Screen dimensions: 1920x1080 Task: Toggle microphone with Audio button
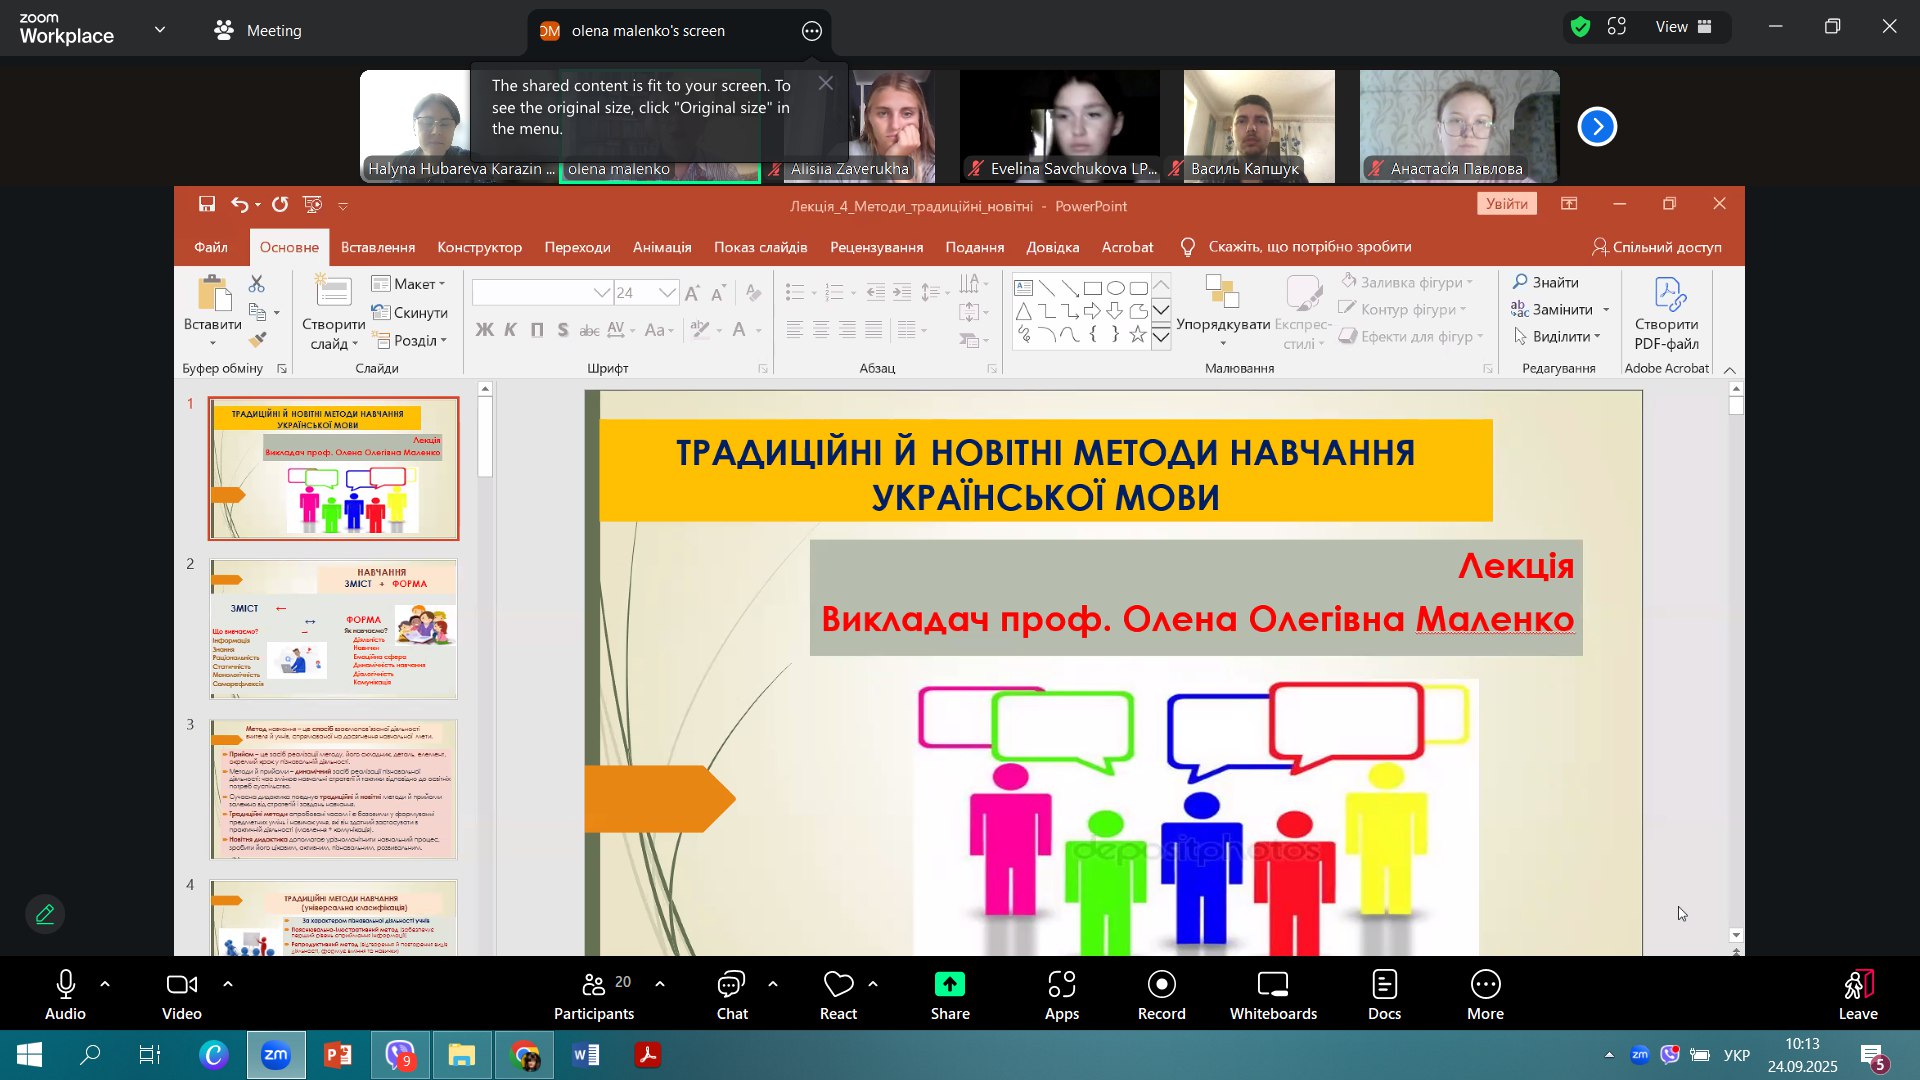[x=65, y=995]
